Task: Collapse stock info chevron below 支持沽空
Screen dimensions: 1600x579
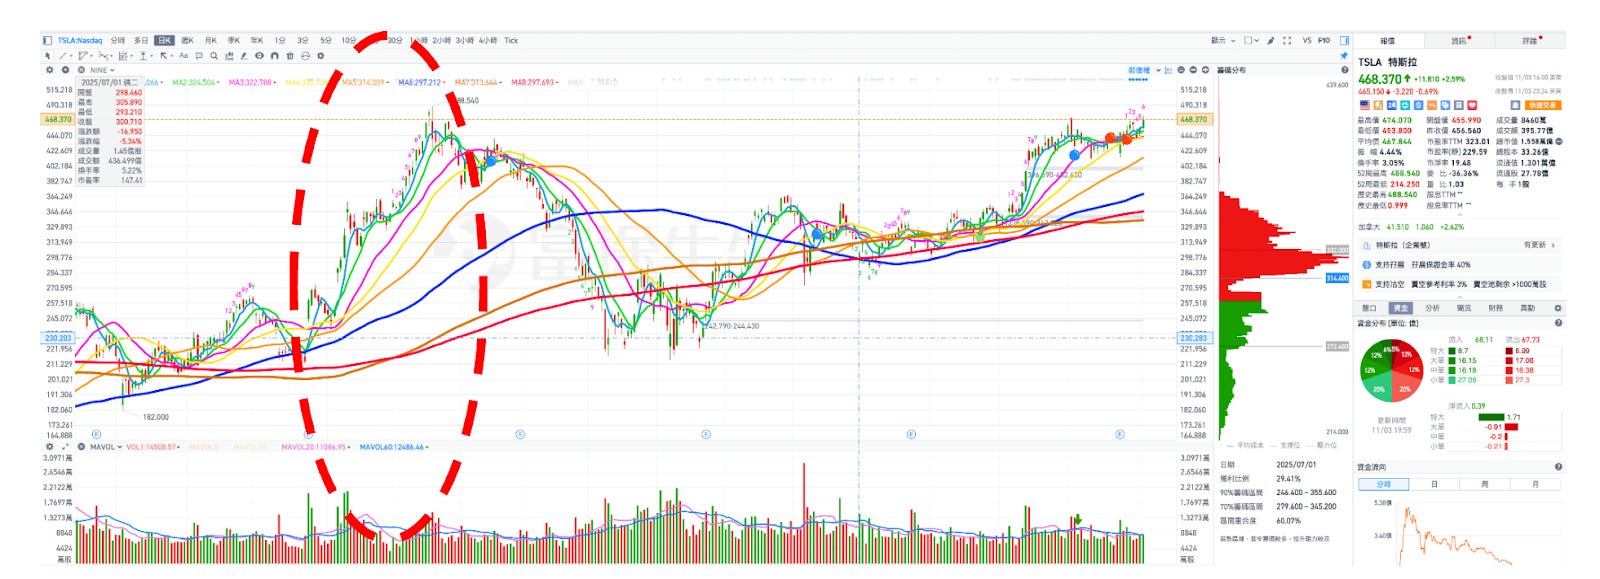Action: point(1460,297)
